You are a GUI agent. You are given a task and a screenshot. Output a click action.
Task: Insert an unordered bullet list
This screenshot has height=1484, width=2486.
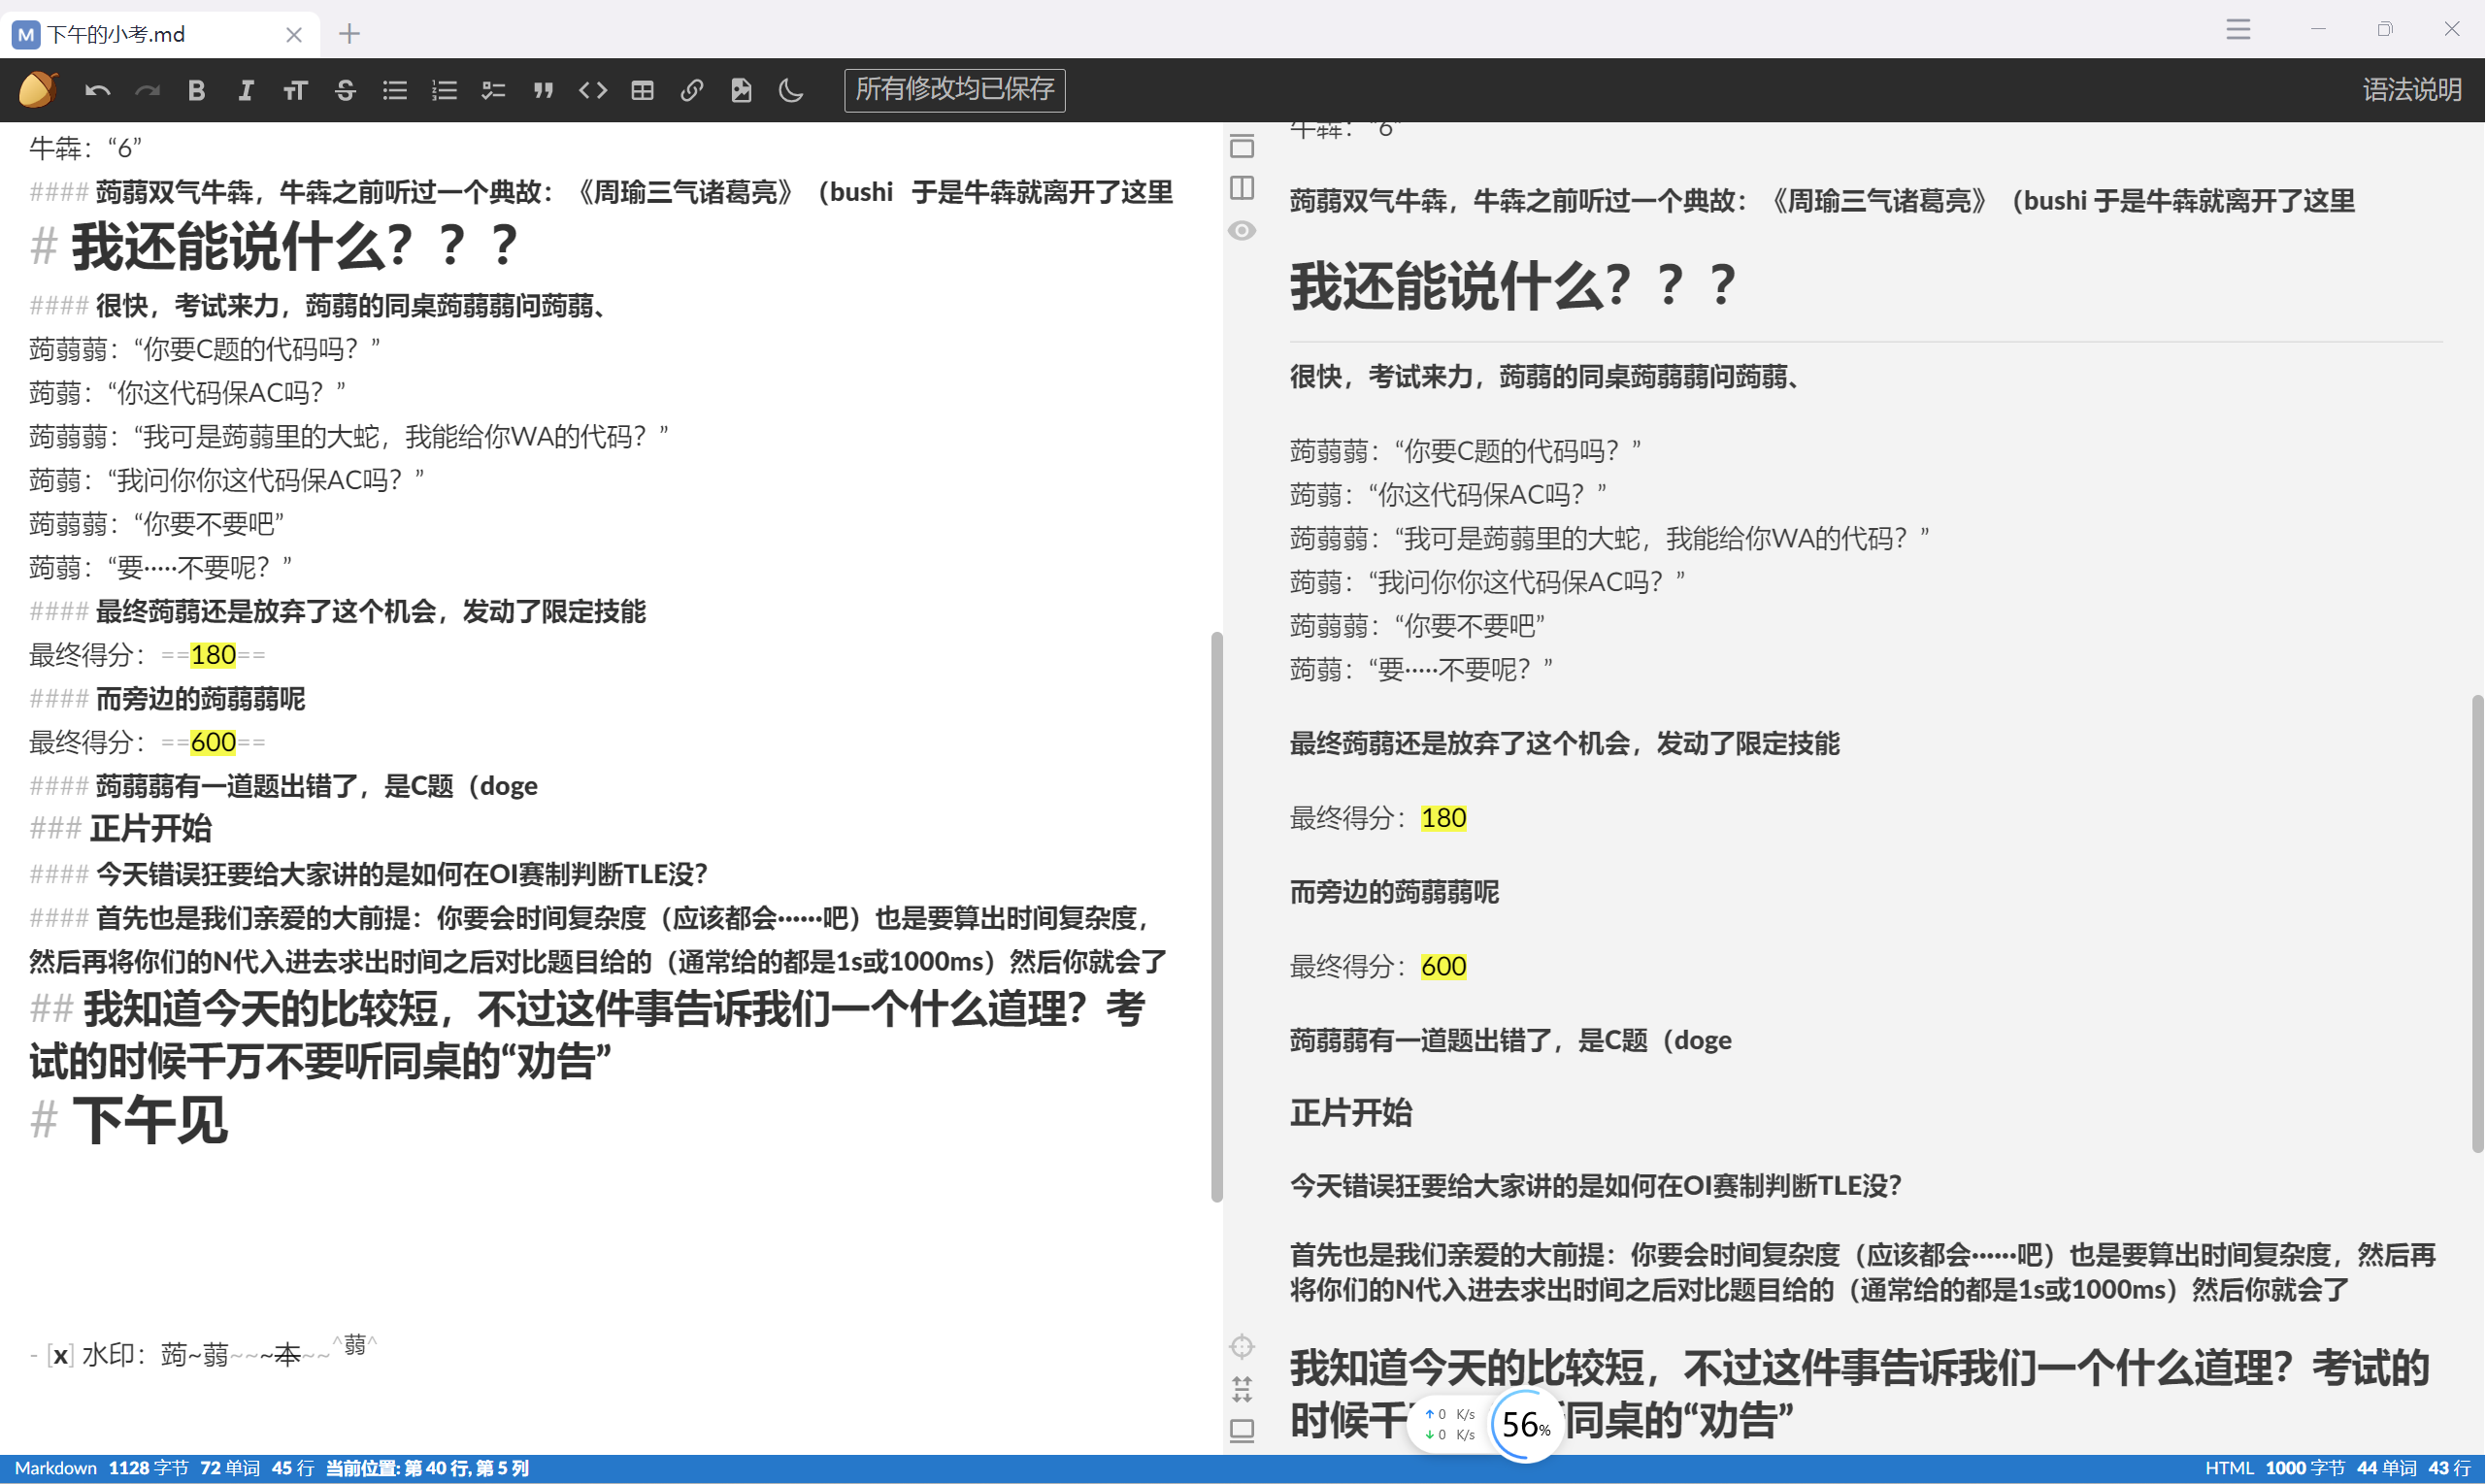(x=395, y=91)
